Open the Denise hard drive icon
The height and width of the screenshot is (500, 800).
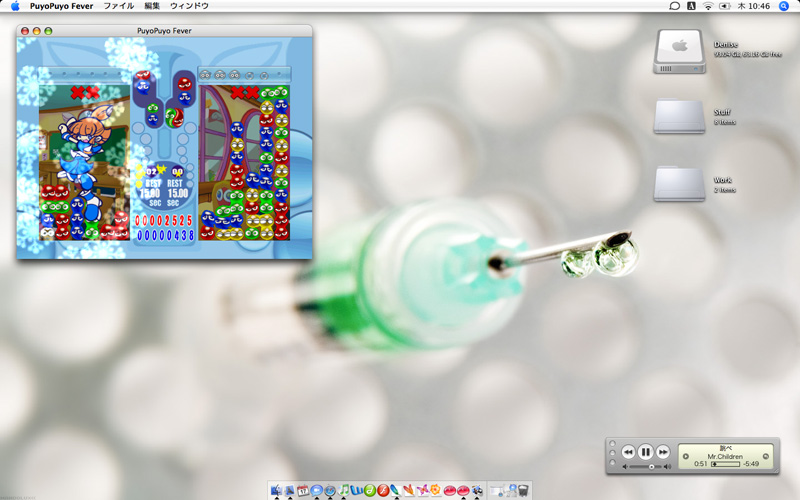point(679,51)
